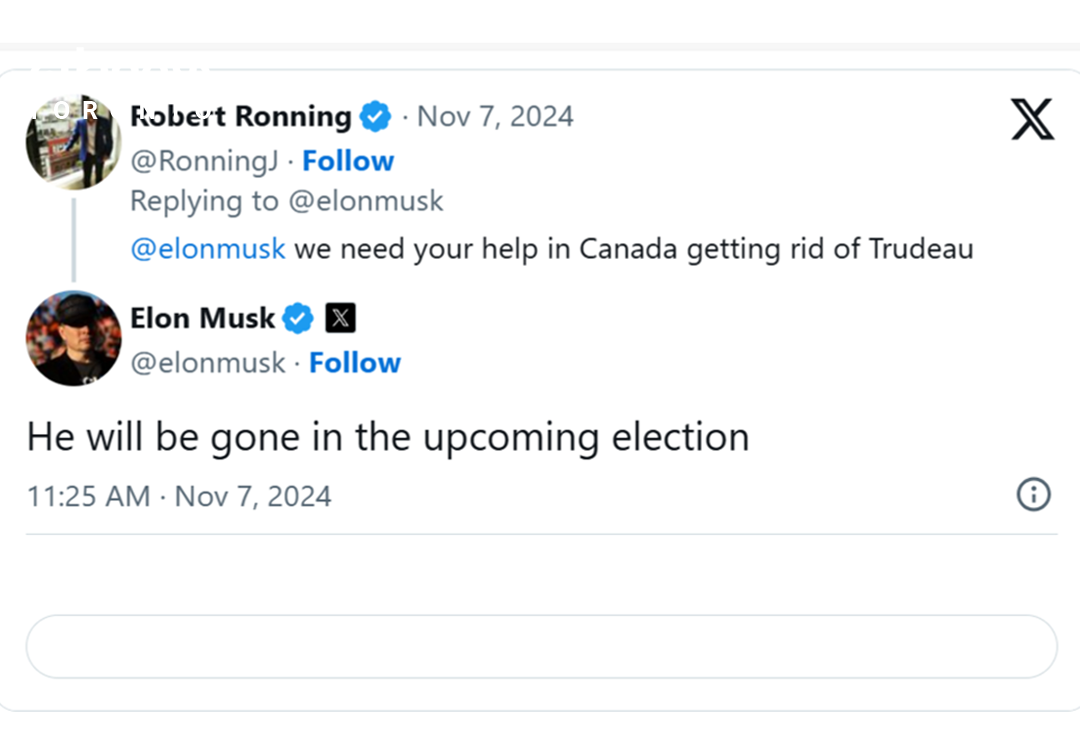This screenshot has height=733, width=1080.
Task: Click the blue @elonmusk mention in the reply
Action: pyautogui.click(x=207, y=248)
